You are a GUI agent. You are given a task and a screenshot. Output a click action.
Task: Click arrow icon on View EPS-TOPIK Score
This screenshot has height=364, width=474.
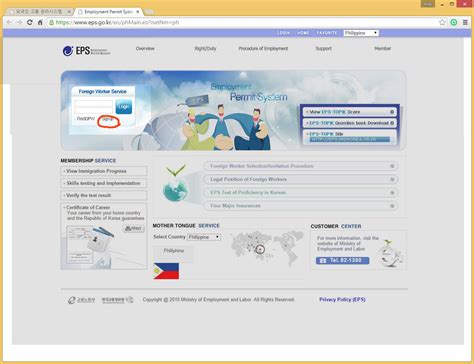pos(392,112)
